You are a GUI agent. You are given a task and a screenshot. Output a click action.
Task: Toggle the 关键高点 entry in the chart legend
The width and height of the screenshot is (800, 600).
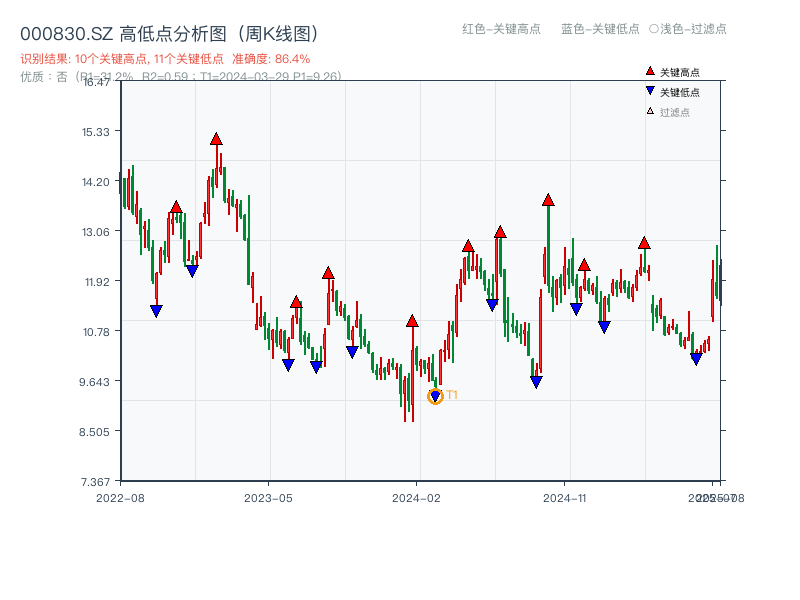(x=672, y=72)
